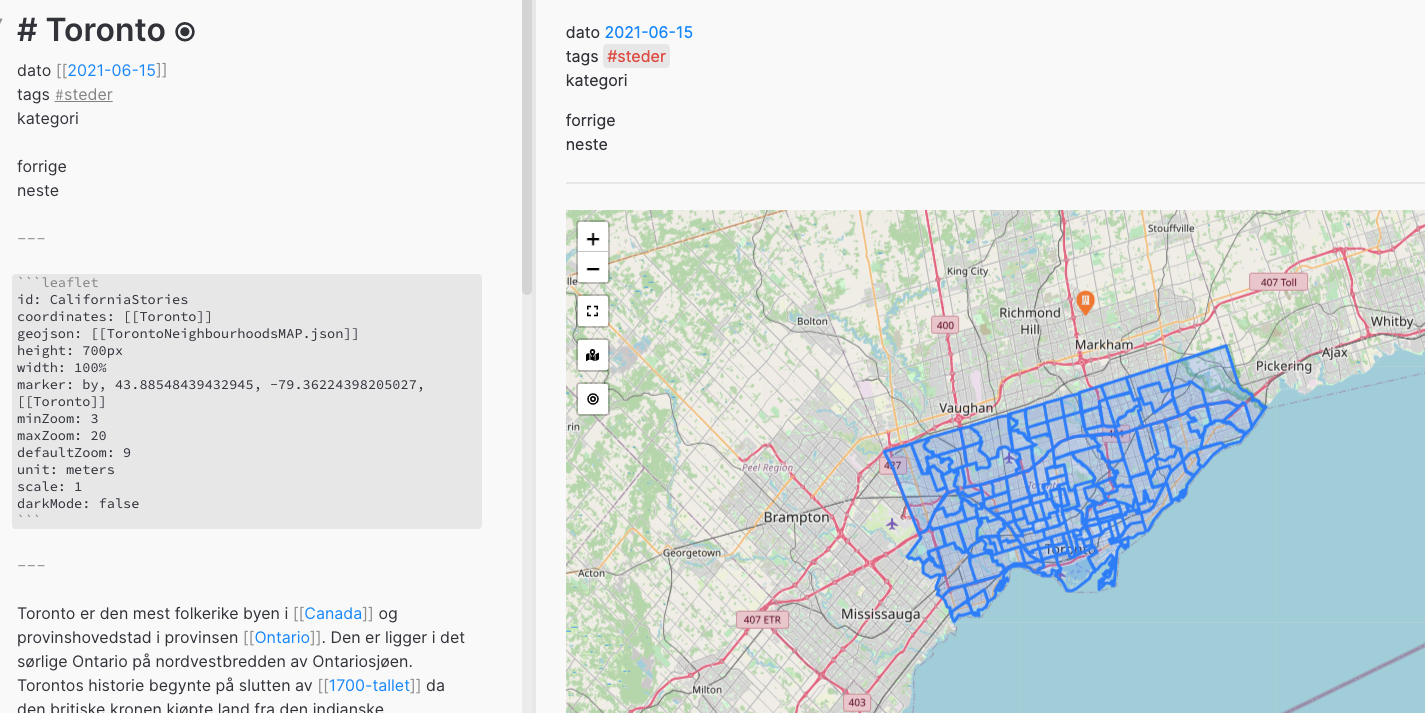Click inside the leaflet code block
Image resolution: width=1425 pixels, height=713 pixels.
pos(247,401)
